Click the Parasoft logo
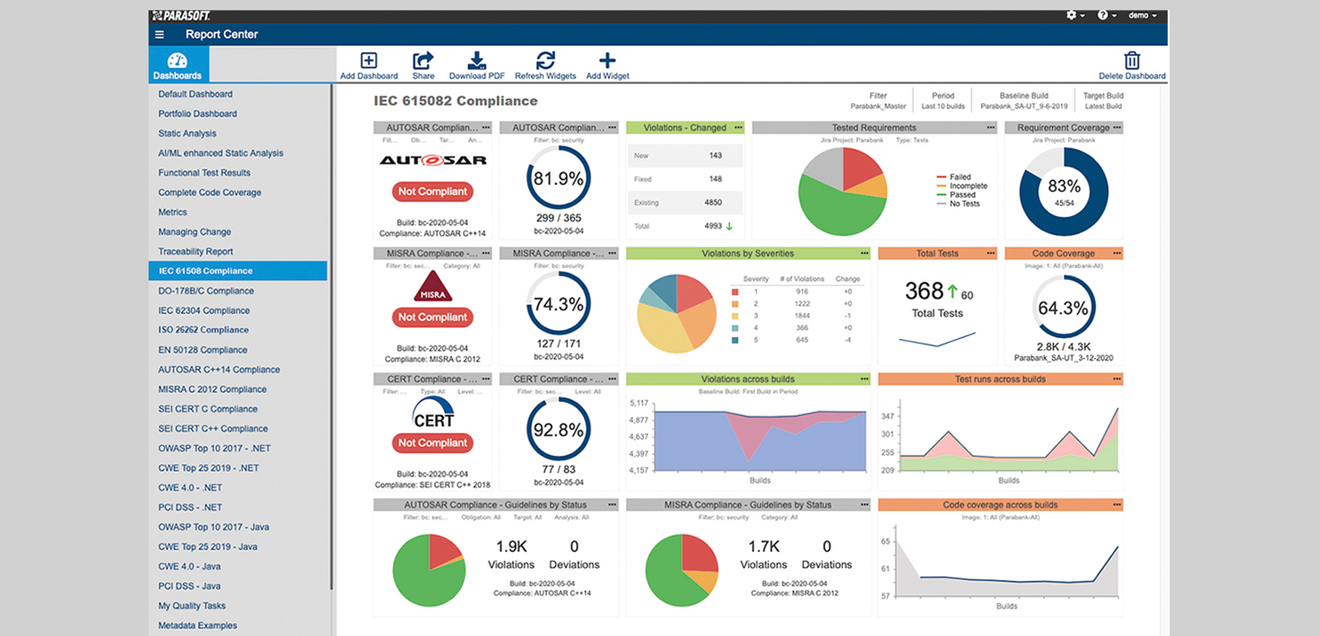Viewport: 1320px width, 636px height. [180, 16]
